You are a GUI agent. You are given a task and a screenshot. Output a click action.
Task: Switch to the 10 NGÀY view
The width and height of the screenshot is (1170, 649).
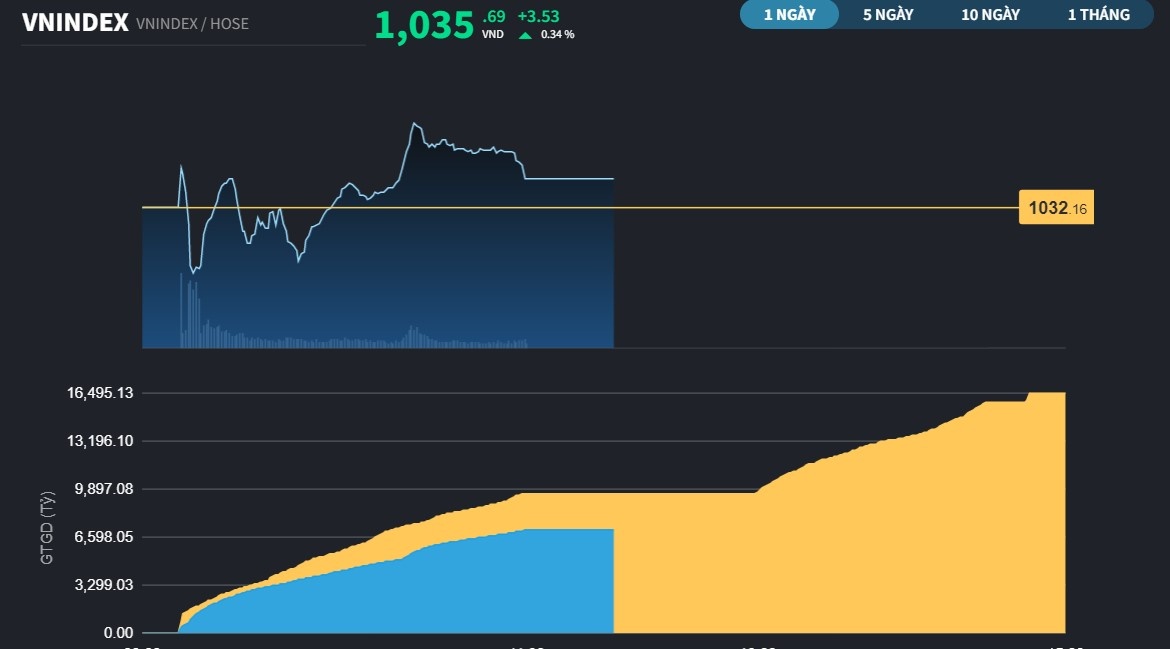[989, 14]
